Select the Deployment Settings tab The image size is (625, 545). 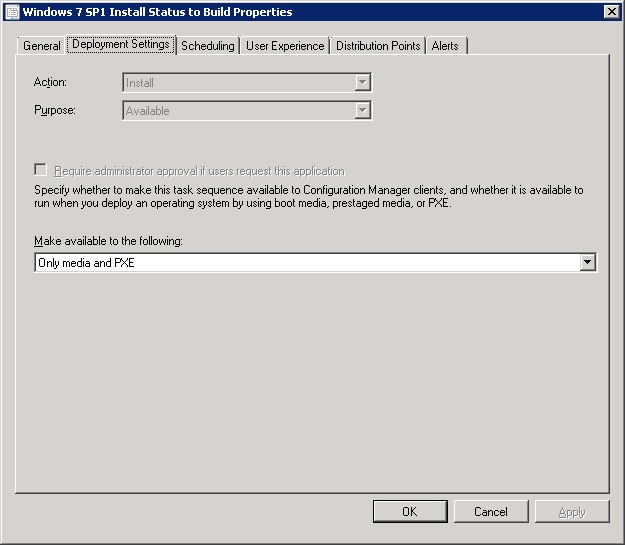pyautogui.click(x=121, y=45)
